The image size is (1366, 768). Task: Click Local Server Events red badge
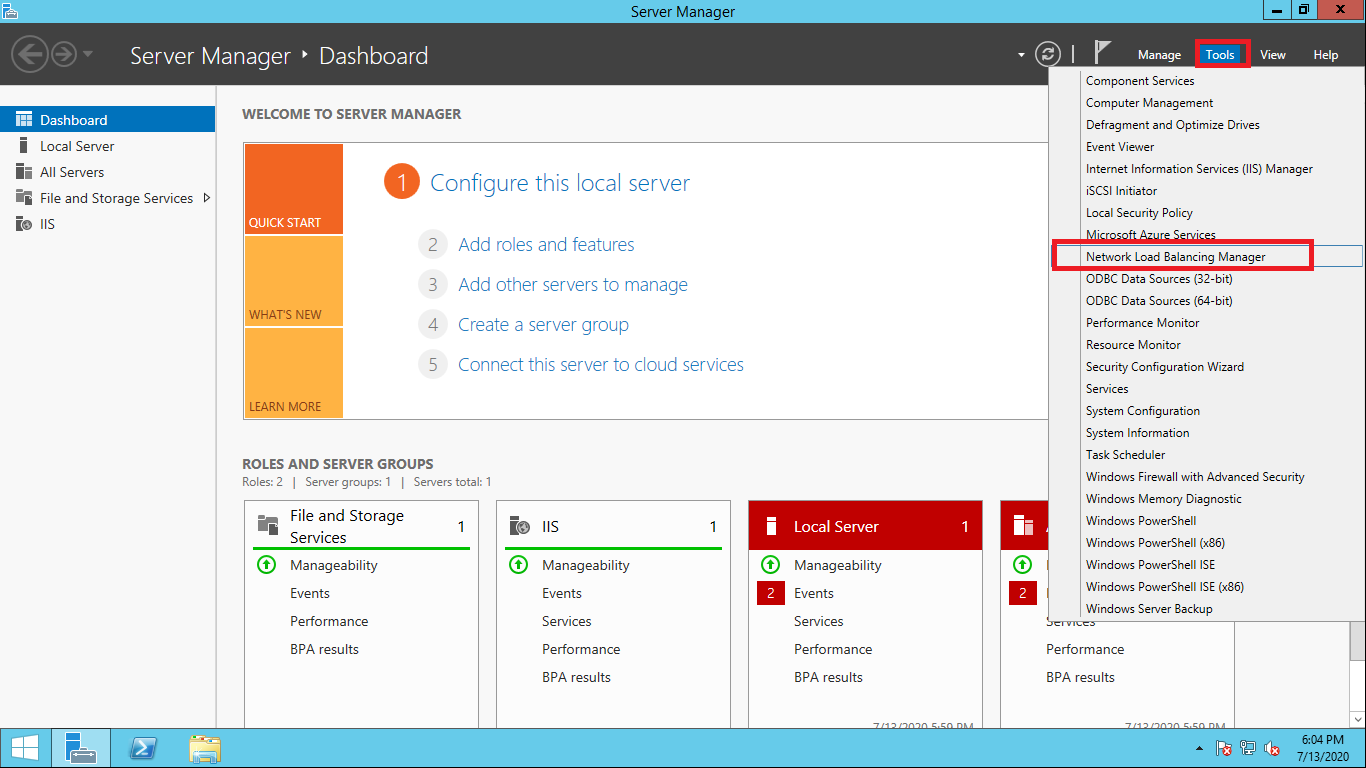point(770,593)
